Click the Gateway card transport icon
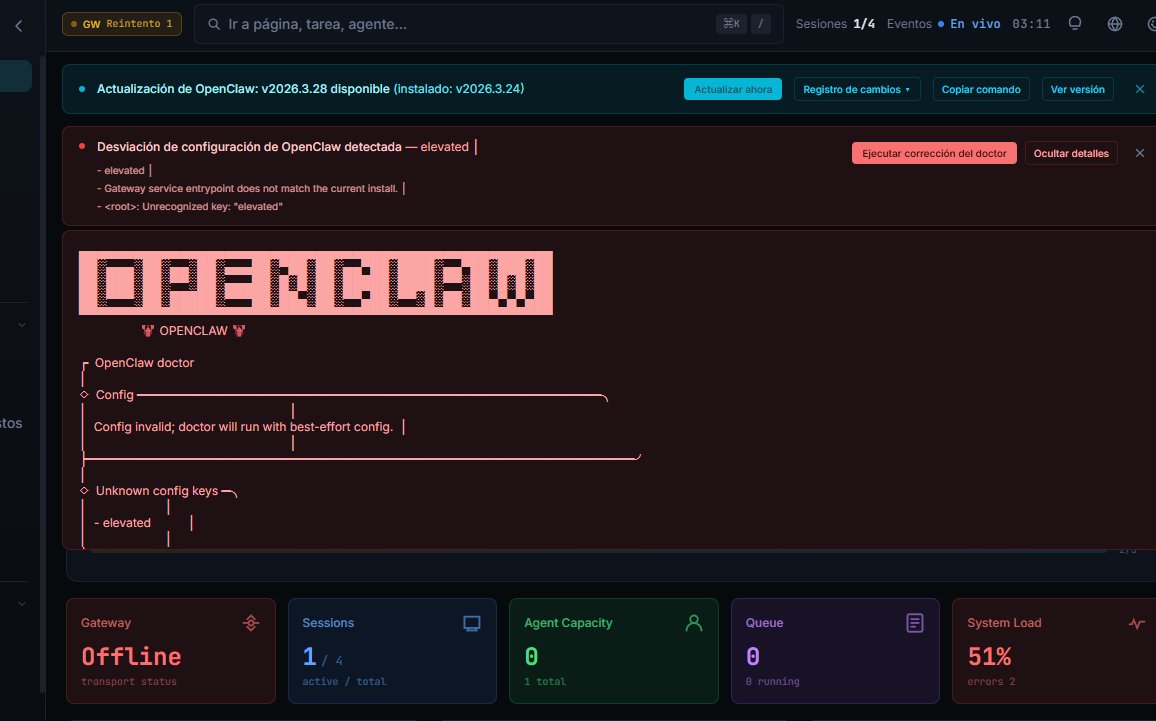The width and height of the screenshot is (1156, 721). pyautogui.click(x=251, y=623)
